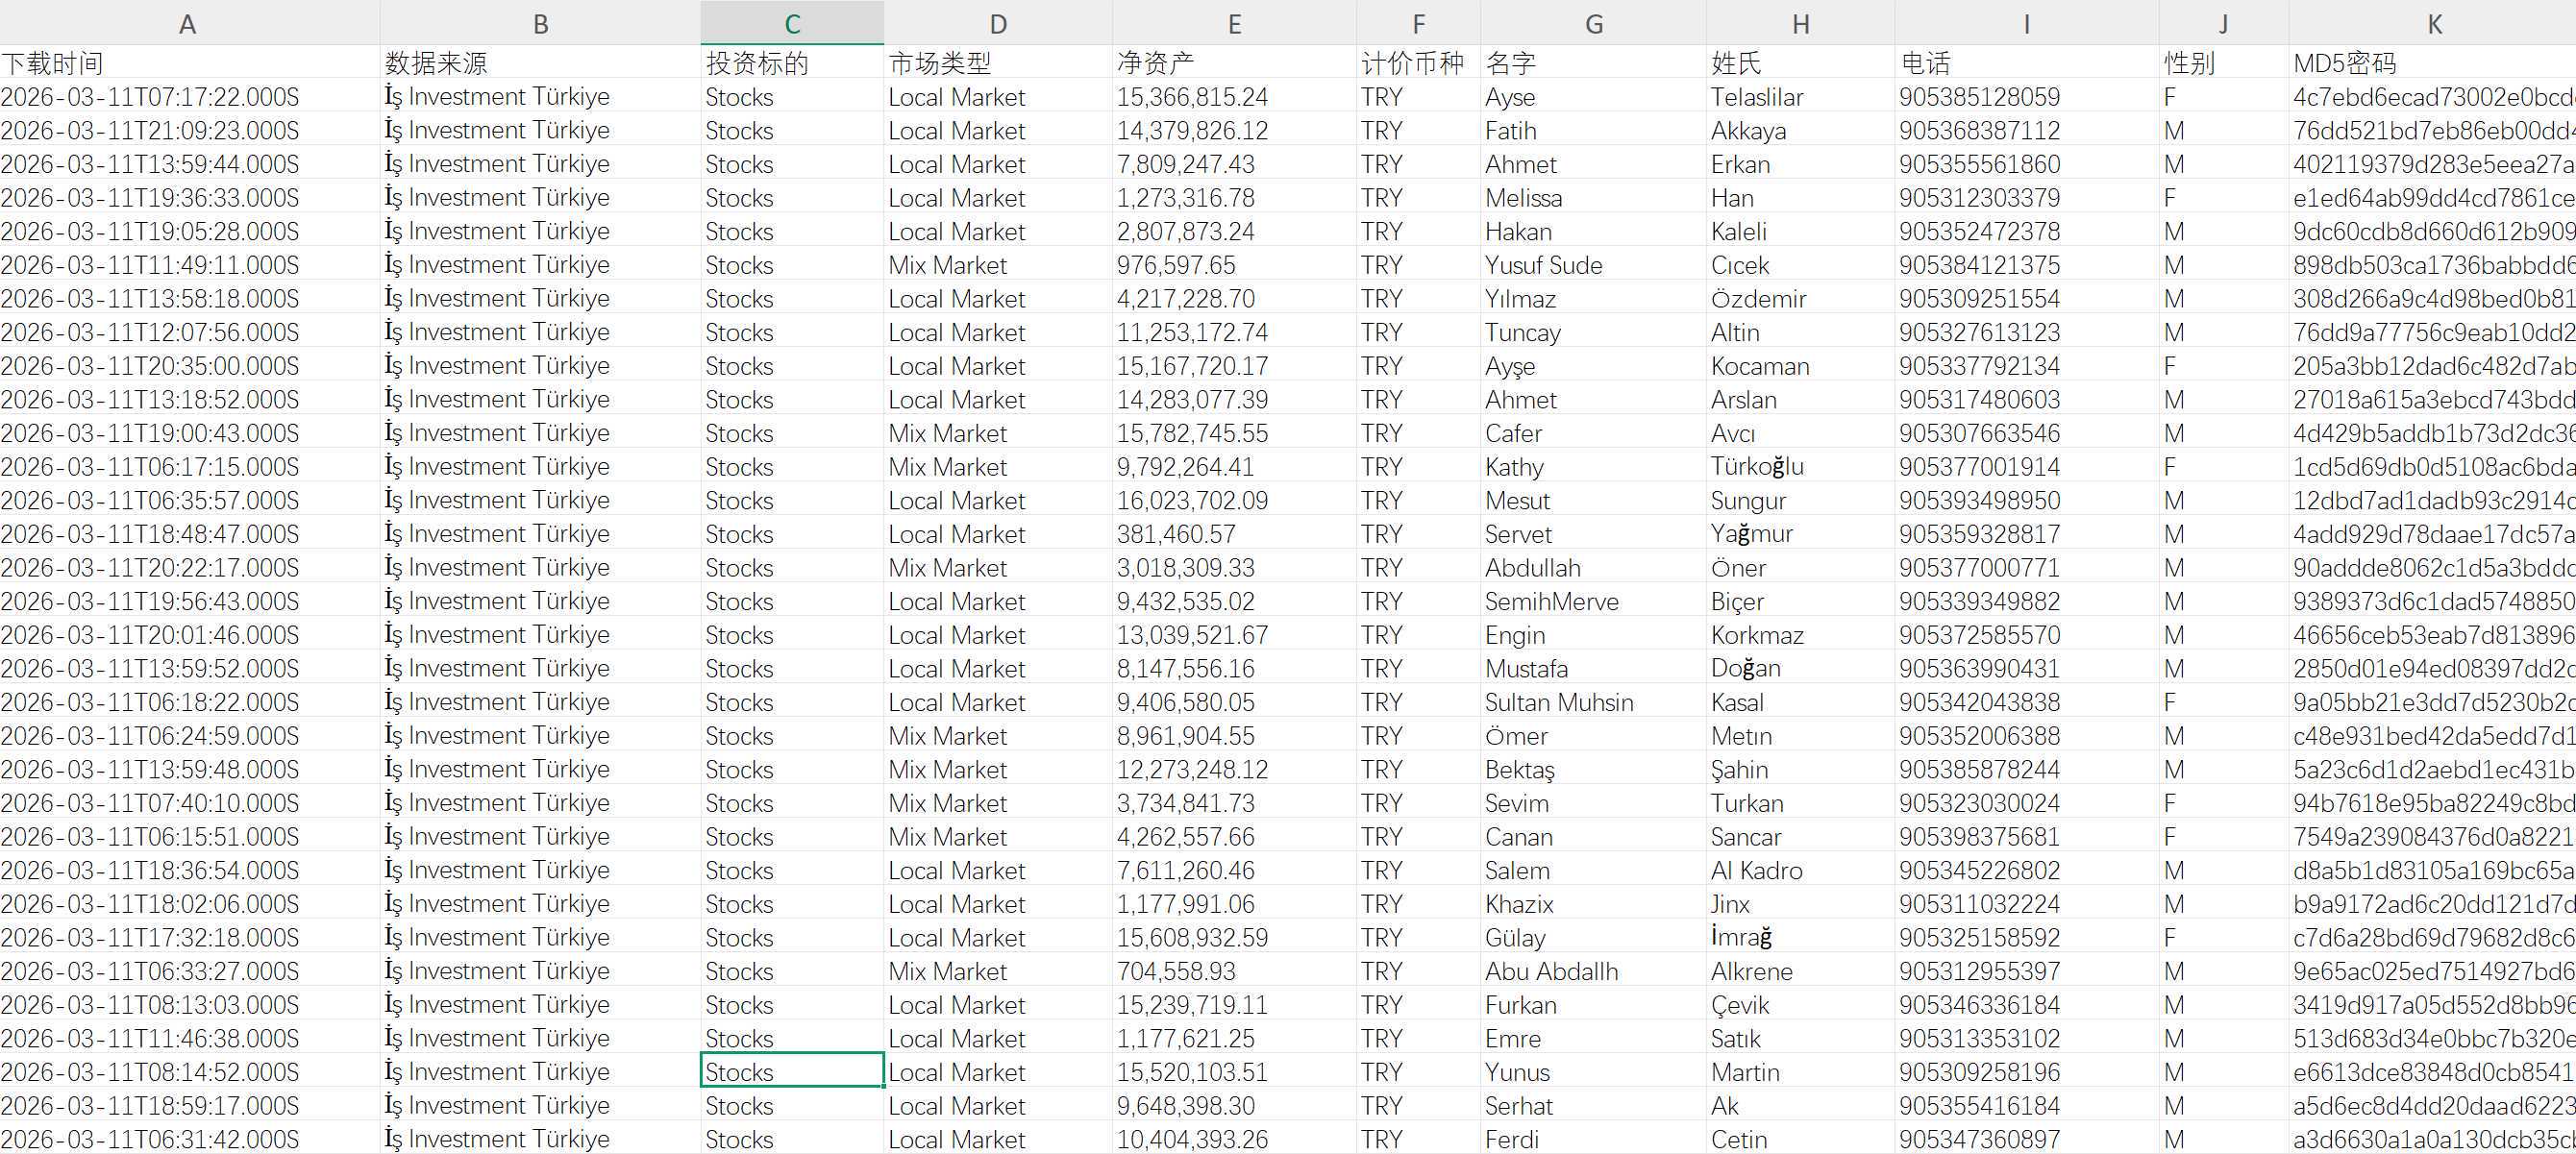Select first name cell Serhat
Image resolution: width=2576 pixels, height=1154 pixels.
pos(1594,1106)
